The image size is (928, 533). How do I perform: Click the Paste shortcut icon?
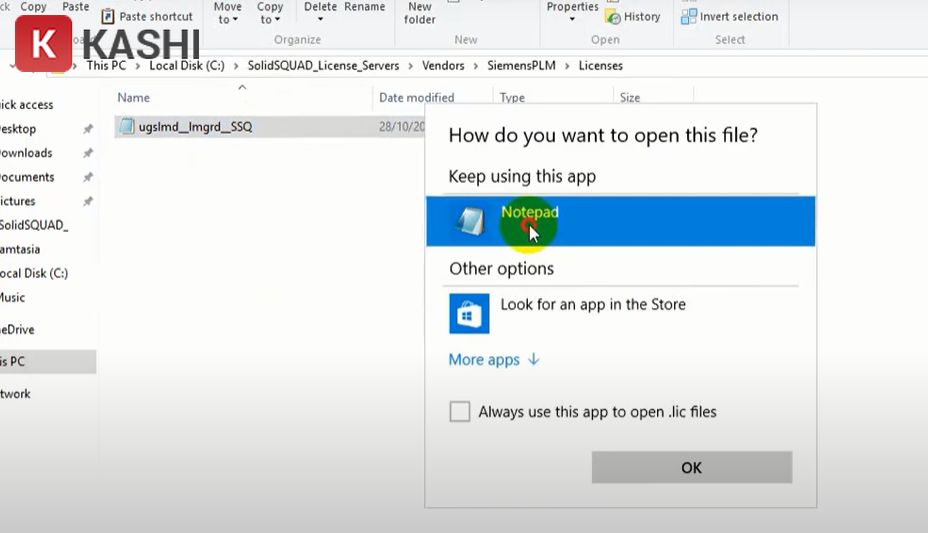click(x=108, y=16)
